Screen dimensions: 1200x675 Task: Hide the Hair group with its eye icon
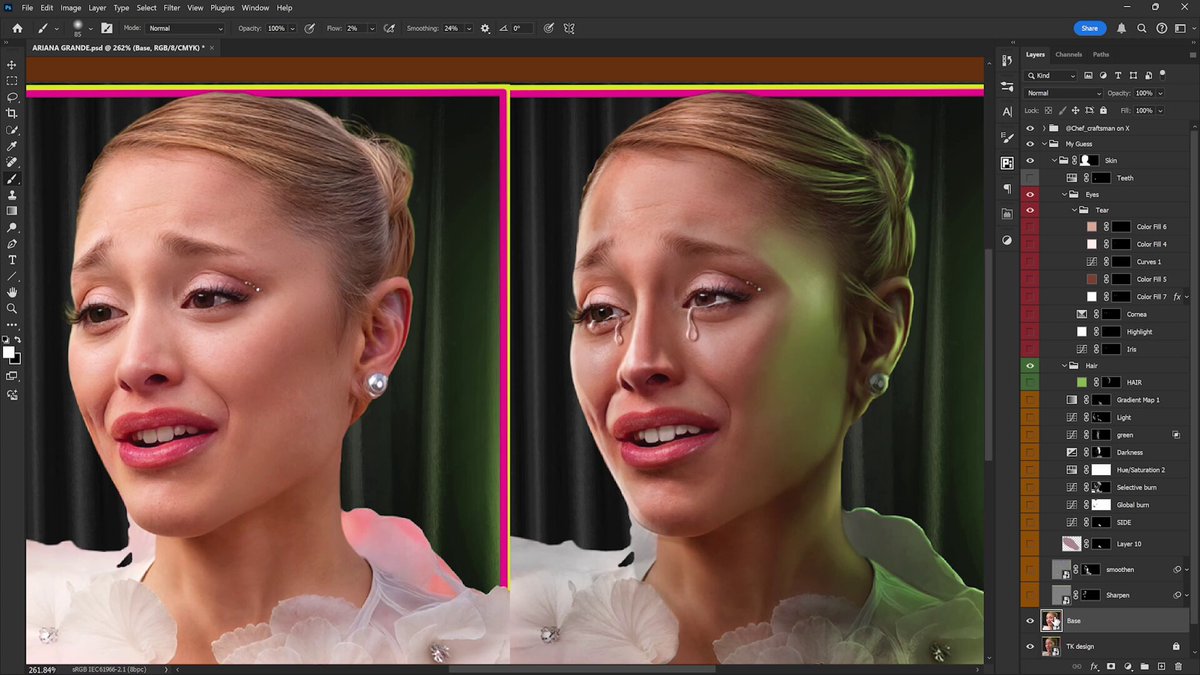click(x=1030, y=366)
